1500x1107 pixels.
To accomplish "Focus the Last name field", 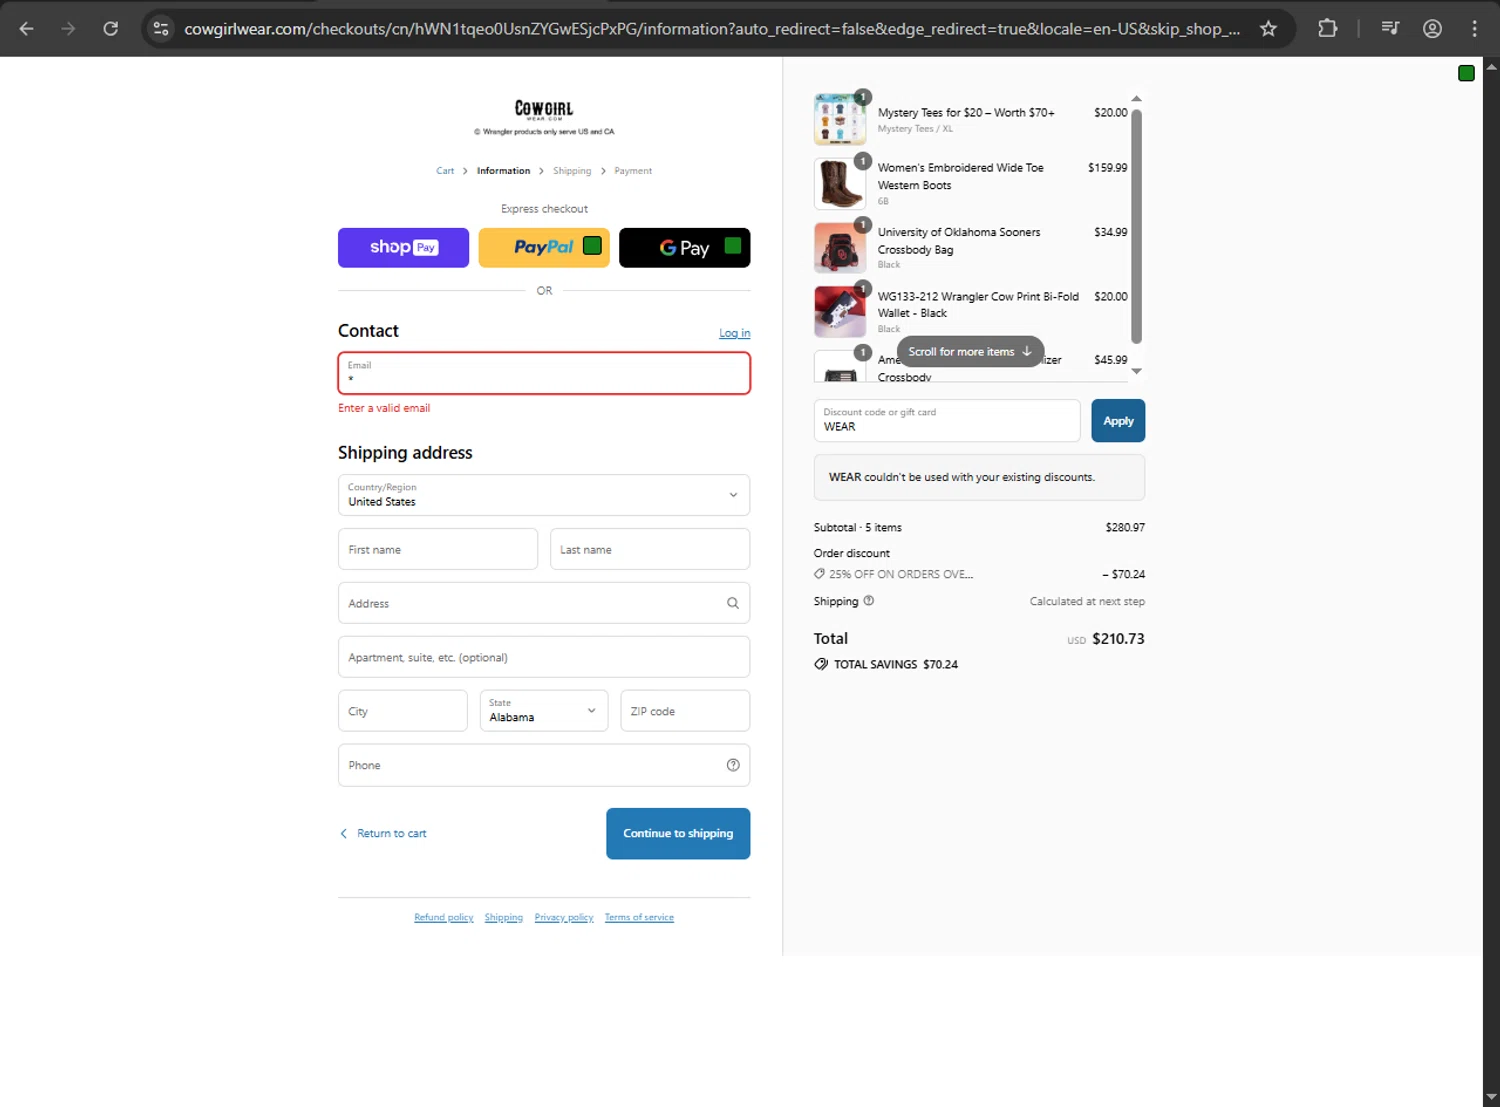I will [650, 549].
